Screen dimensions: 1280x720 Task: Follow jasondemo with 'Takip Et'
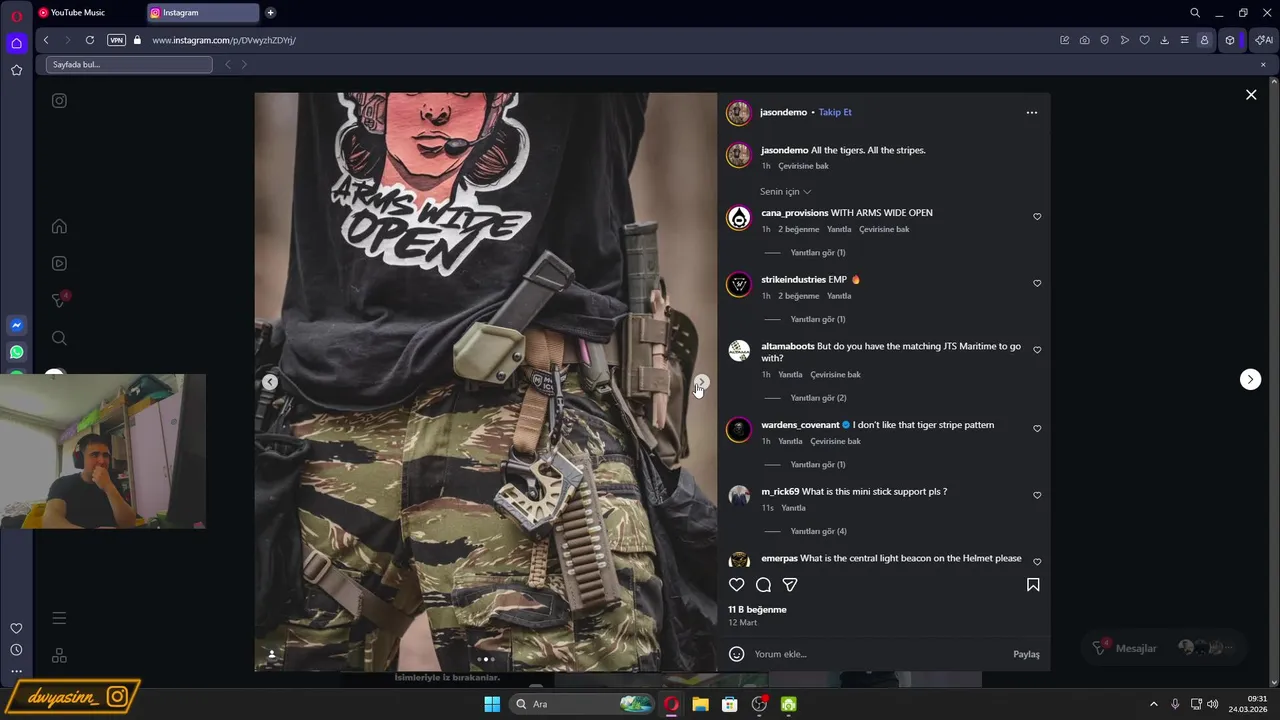point(835,113)
